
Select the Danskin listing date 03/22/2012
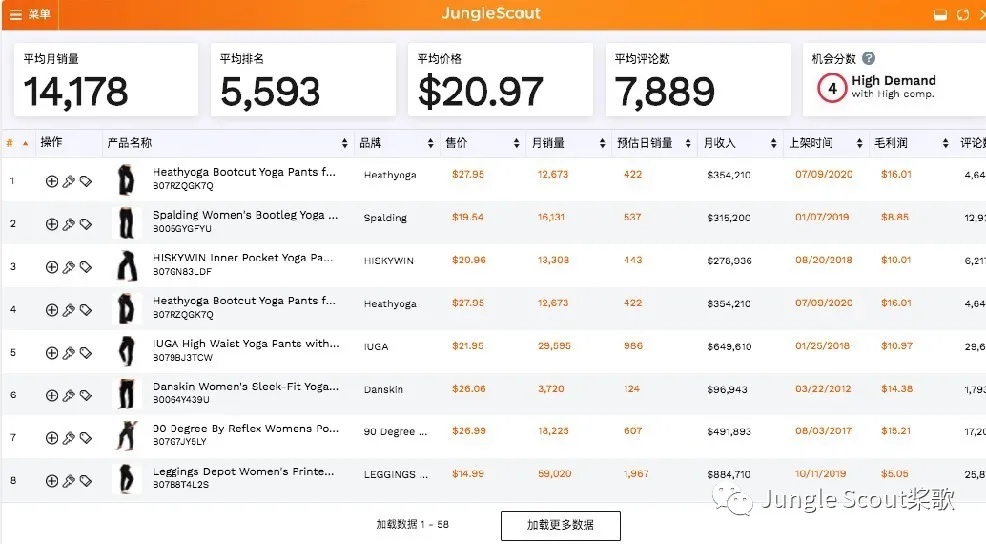click(823, 389)
